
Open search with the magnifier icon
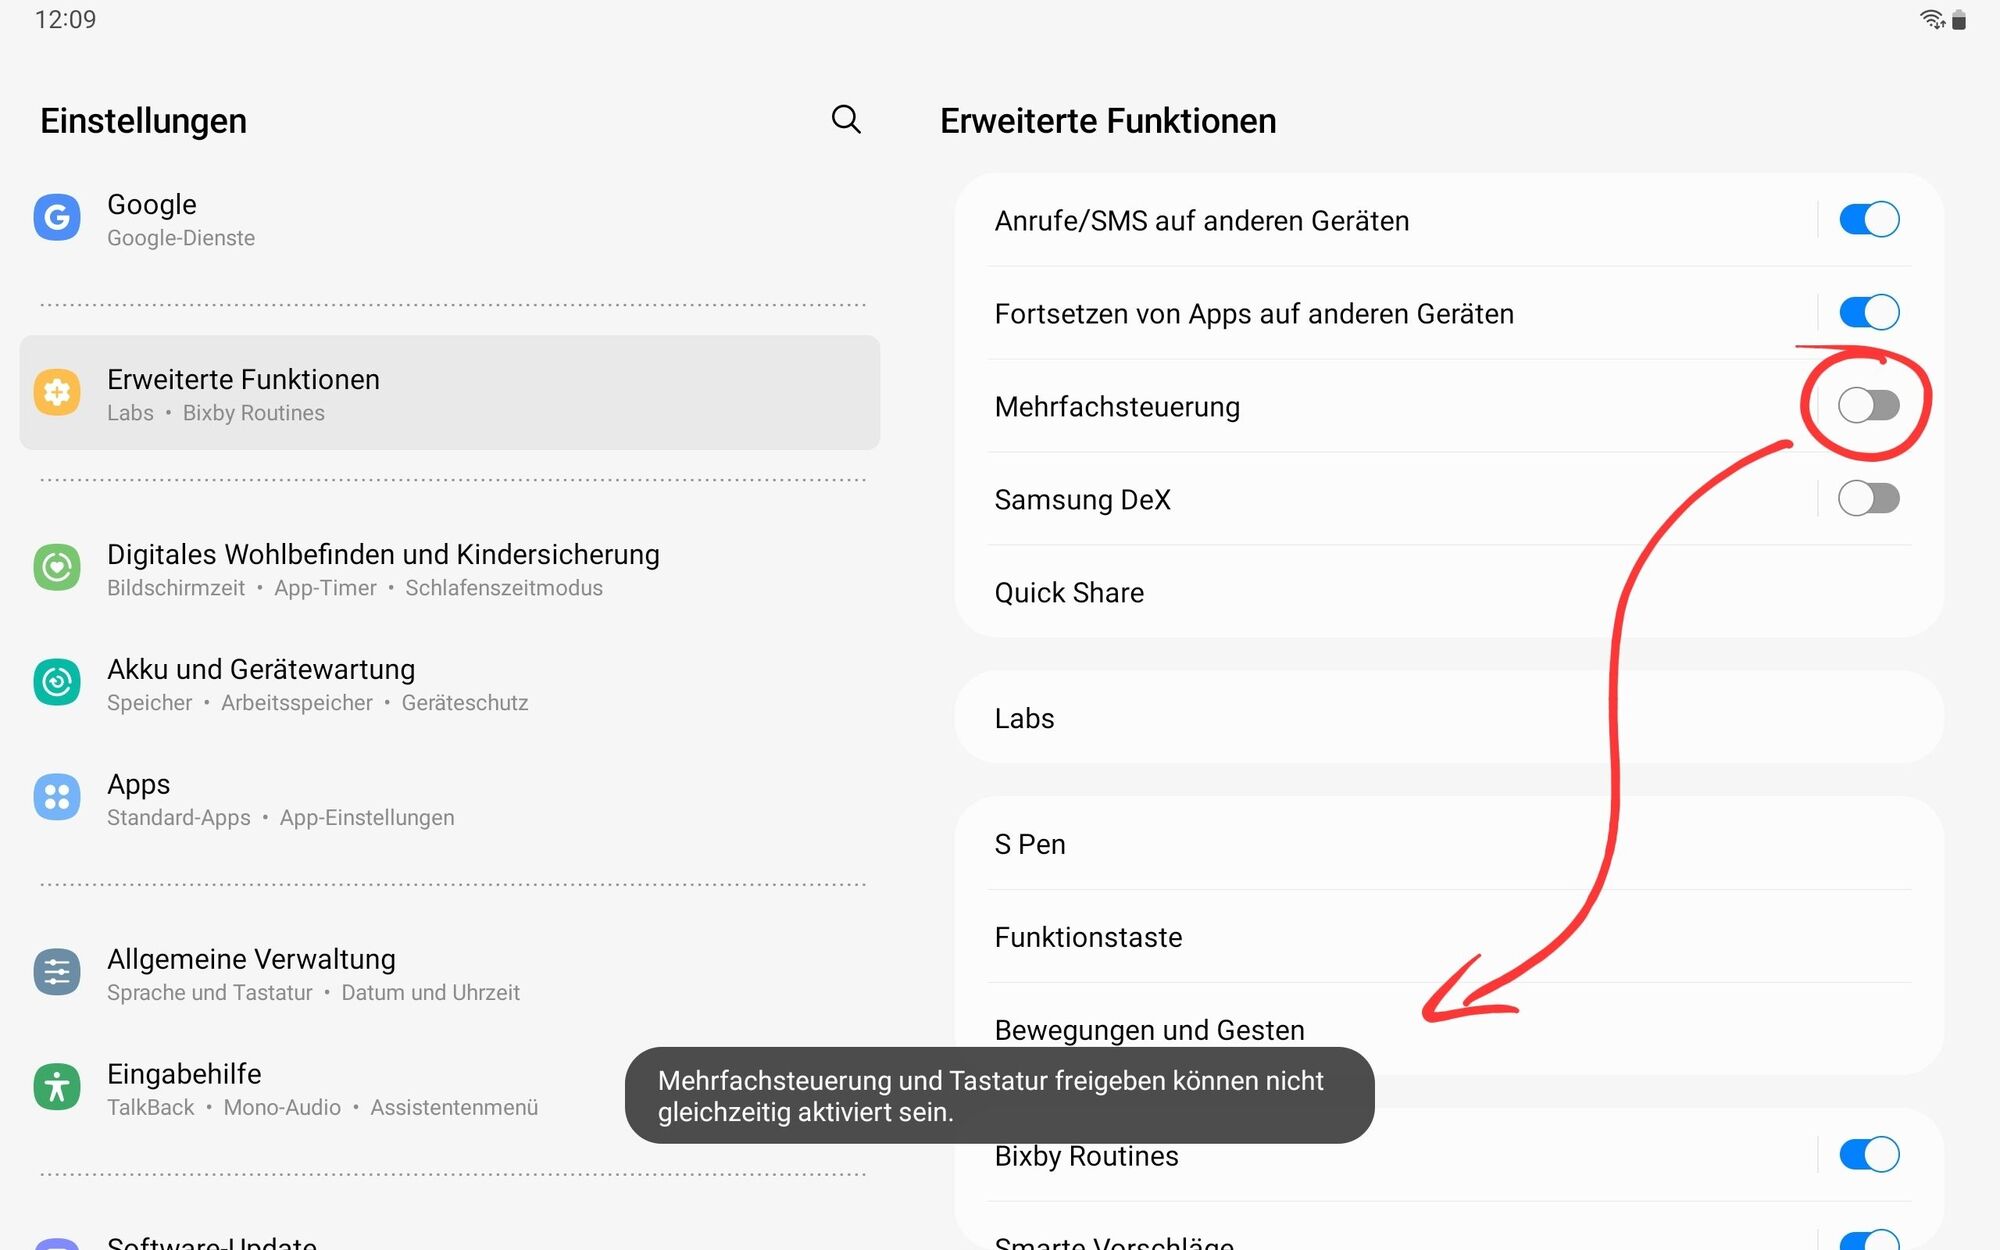click(x=846, y=119)
